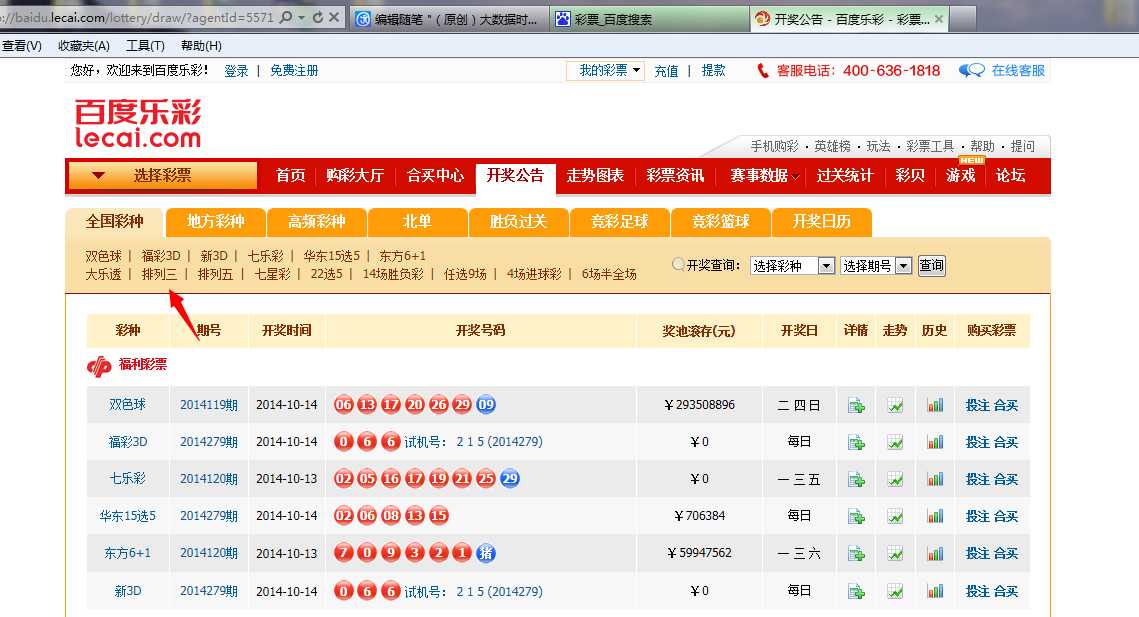The image size is (1139, 617).
Task: Click the 排列三 lottery link
Action: point(160,274)
